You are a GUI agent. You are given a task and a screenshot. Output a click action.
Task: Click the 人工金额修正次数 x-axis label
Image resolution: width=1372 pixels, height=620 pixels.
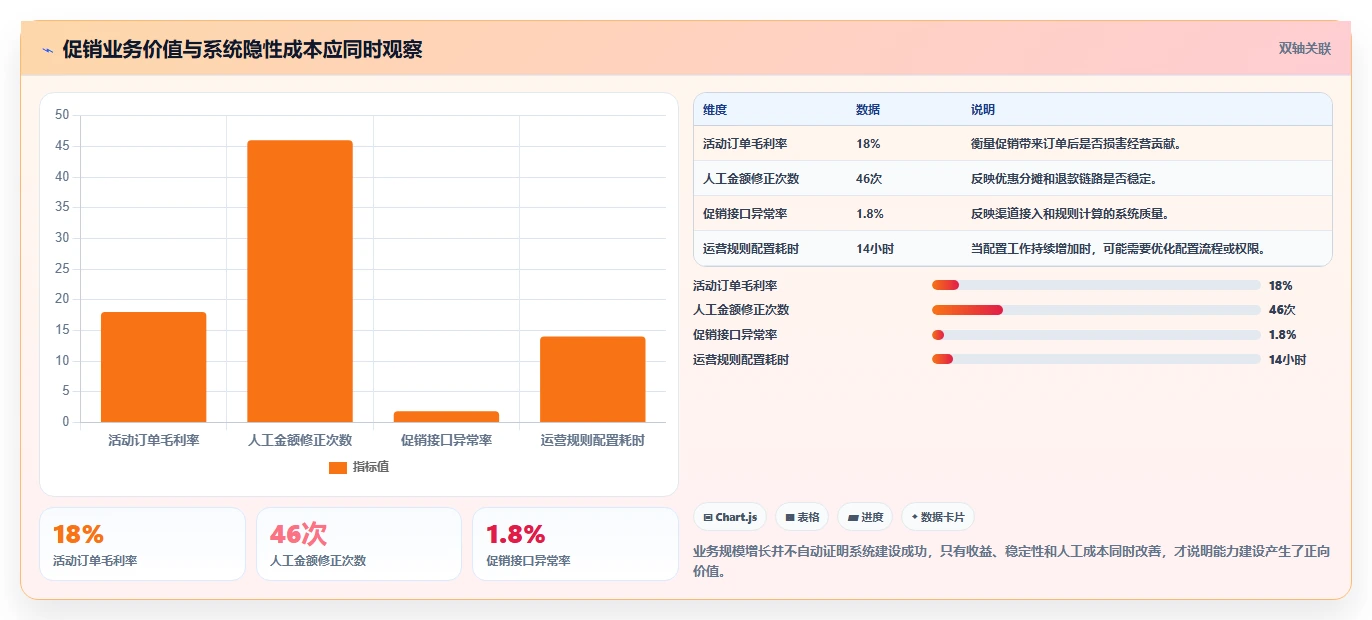[x=300, y=440]
